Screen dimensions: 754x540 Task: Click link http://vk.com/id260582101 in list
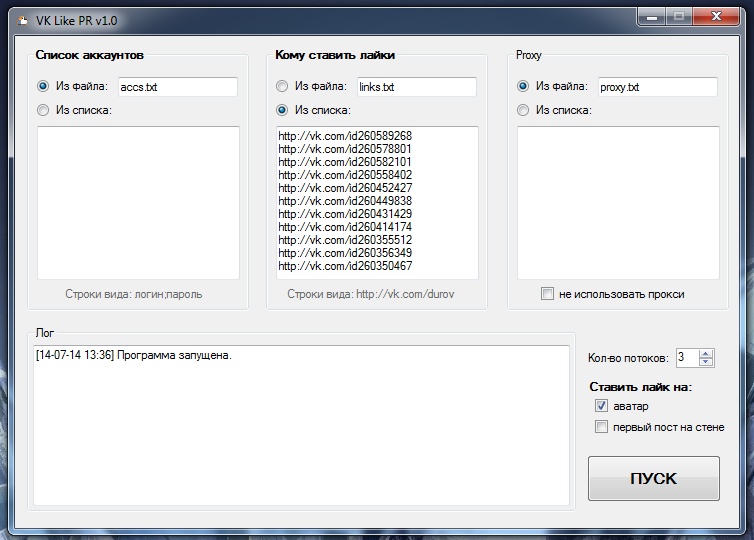[345, 162]
